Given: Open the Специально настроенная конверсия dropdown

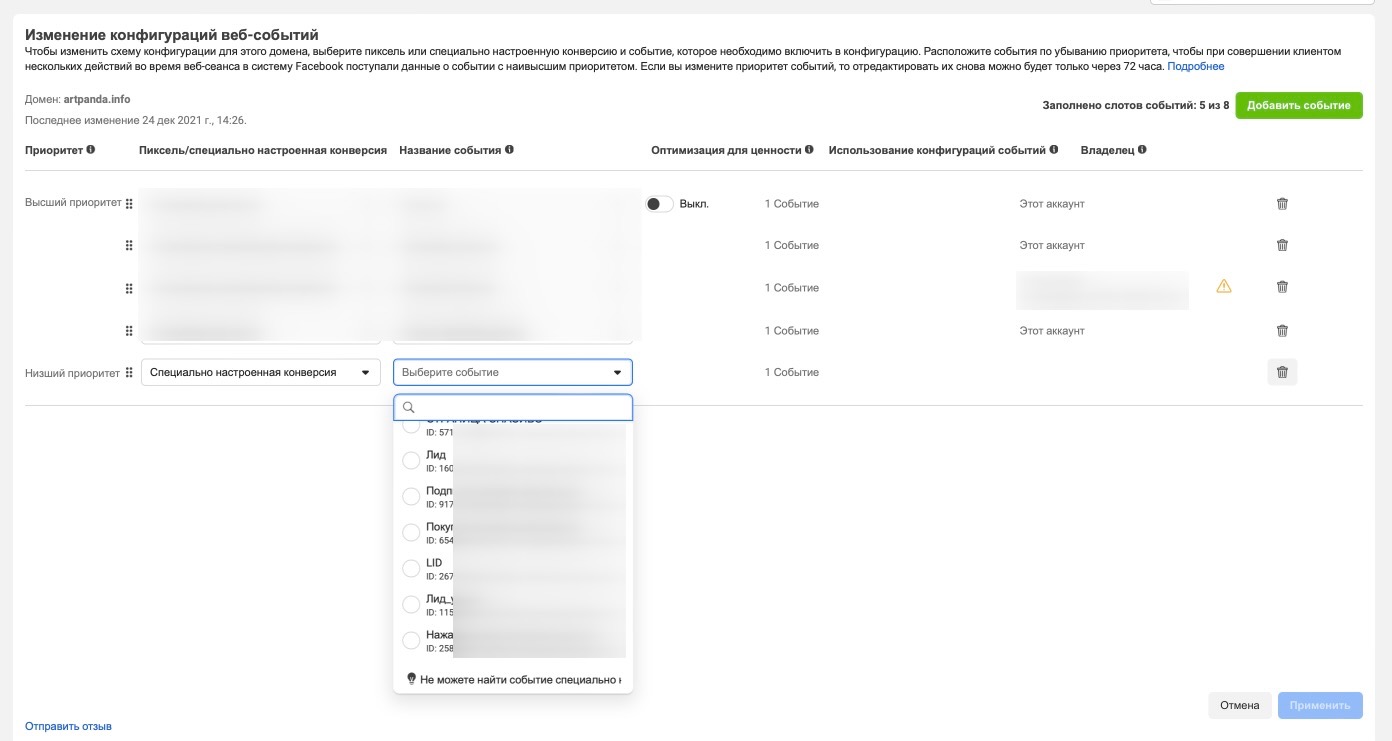Looking at the screenshot, I should tap(261, 372).
